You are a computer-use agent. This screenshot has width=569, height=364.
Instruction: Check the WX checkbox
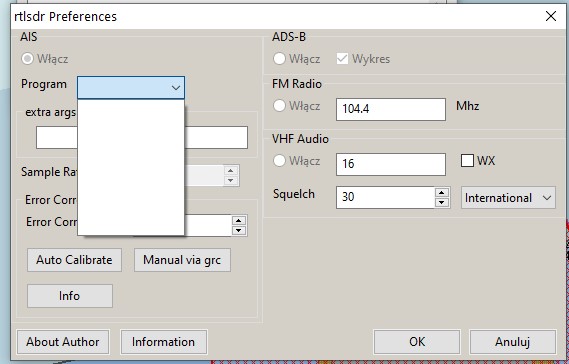pos(467,160)
